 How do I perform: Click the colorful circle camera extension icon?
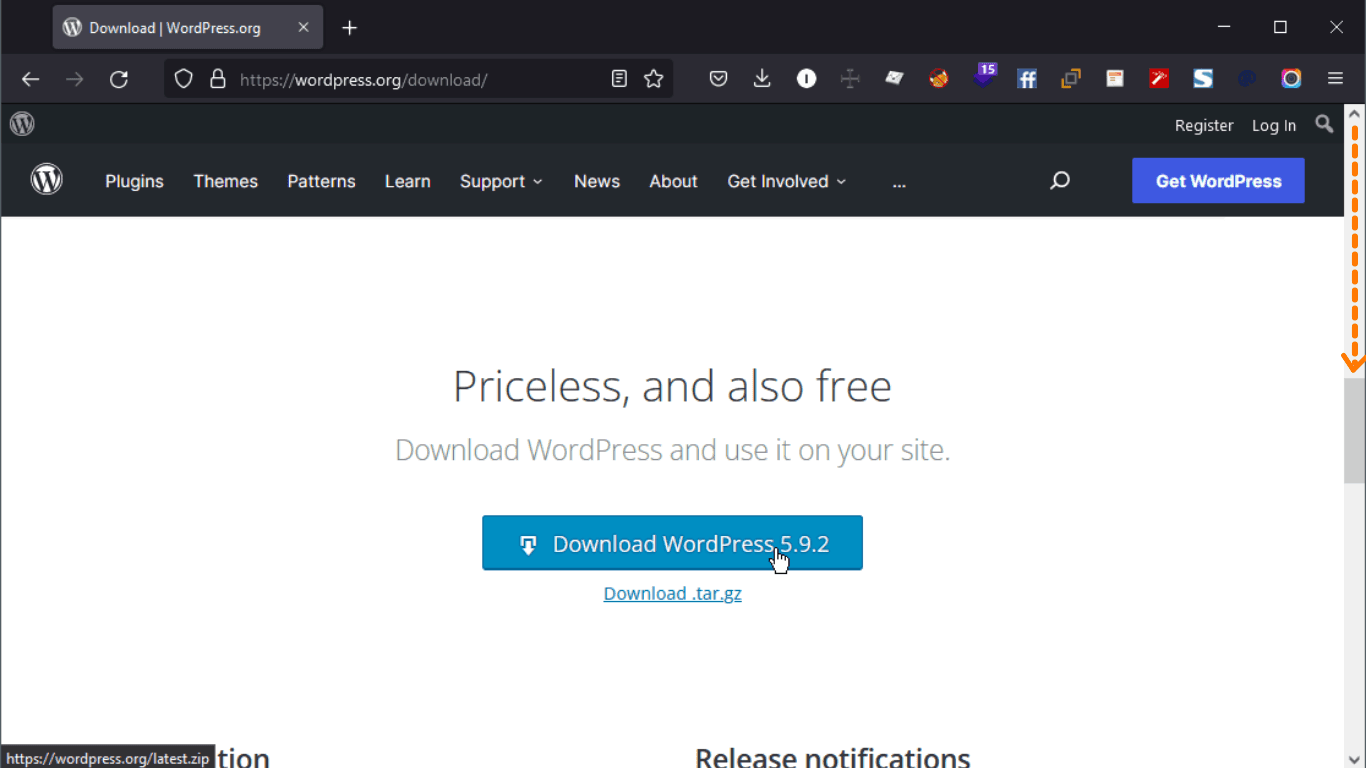click(x=1291, y=79)
